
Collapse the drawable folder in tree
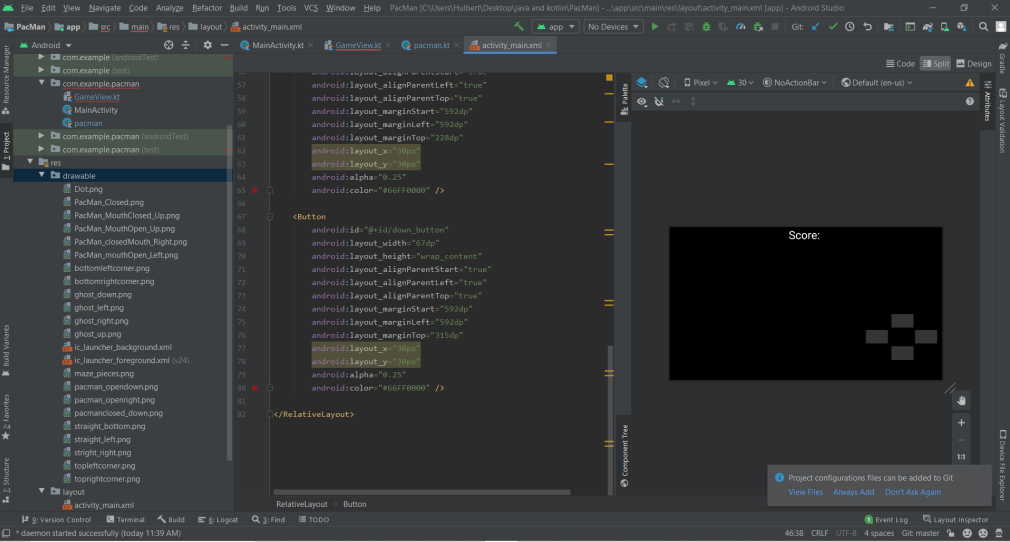(x=41, y=175)
